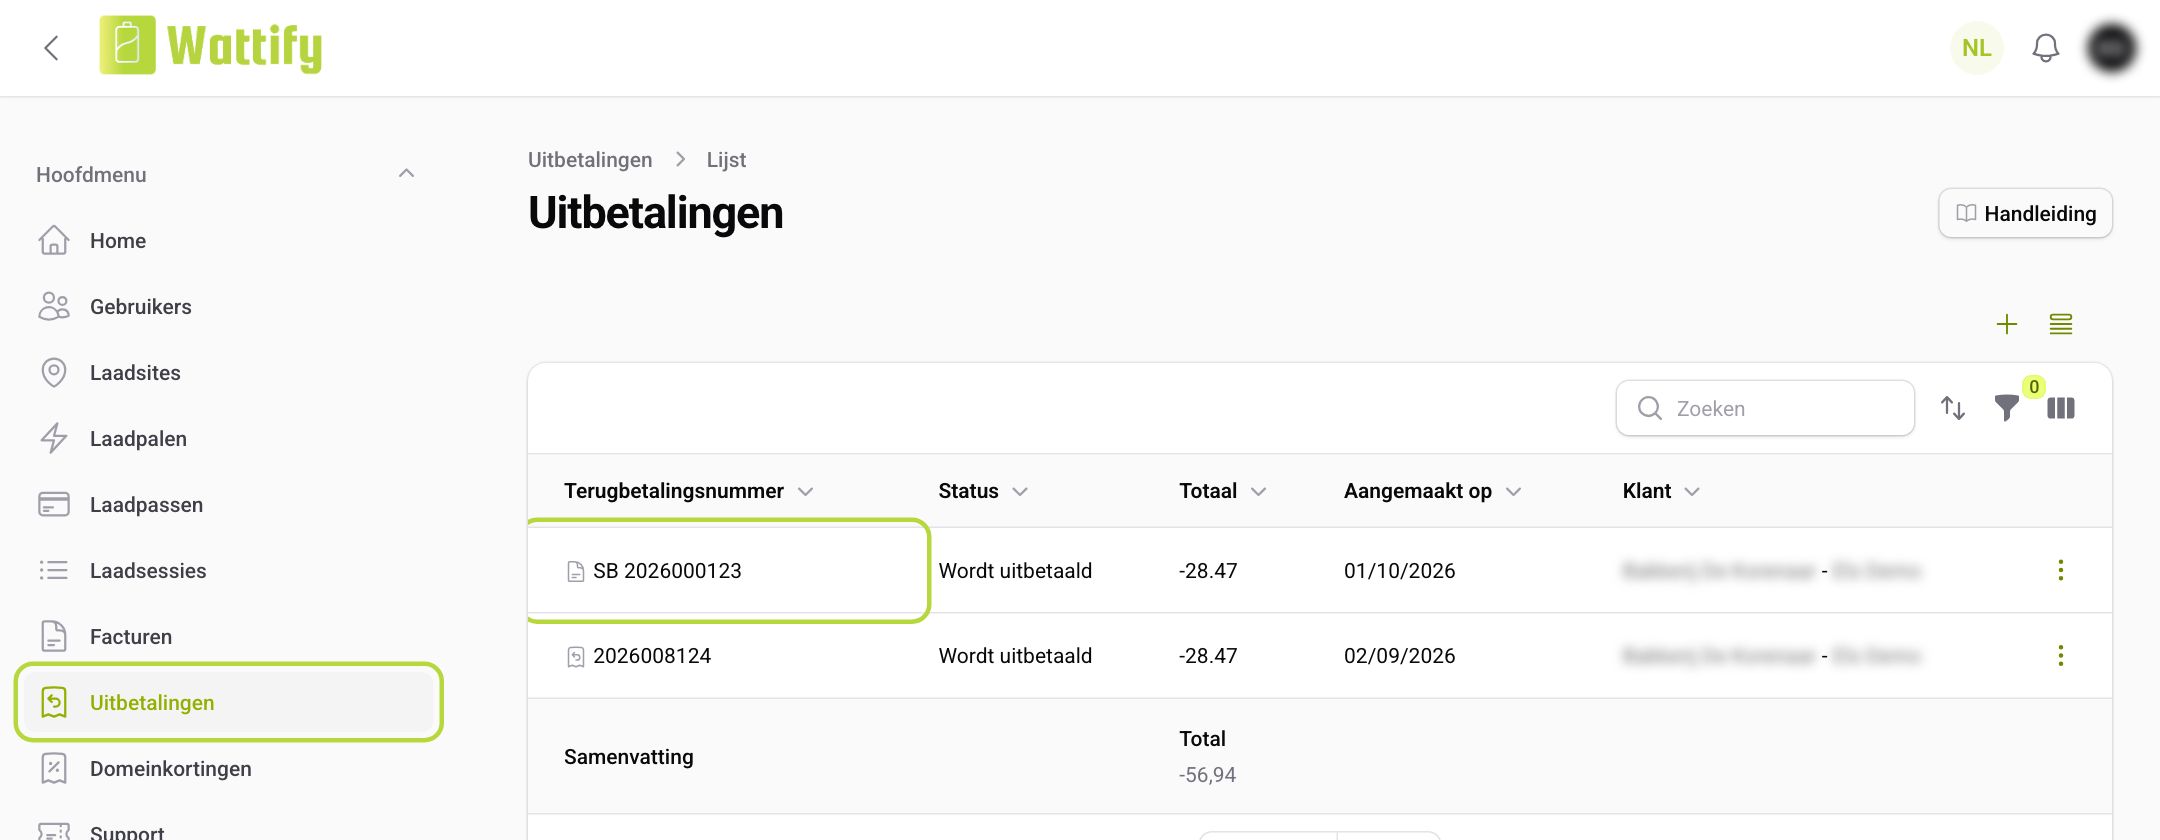
Task: Open the Wattify logo home link
Action: tap(211, 46)
